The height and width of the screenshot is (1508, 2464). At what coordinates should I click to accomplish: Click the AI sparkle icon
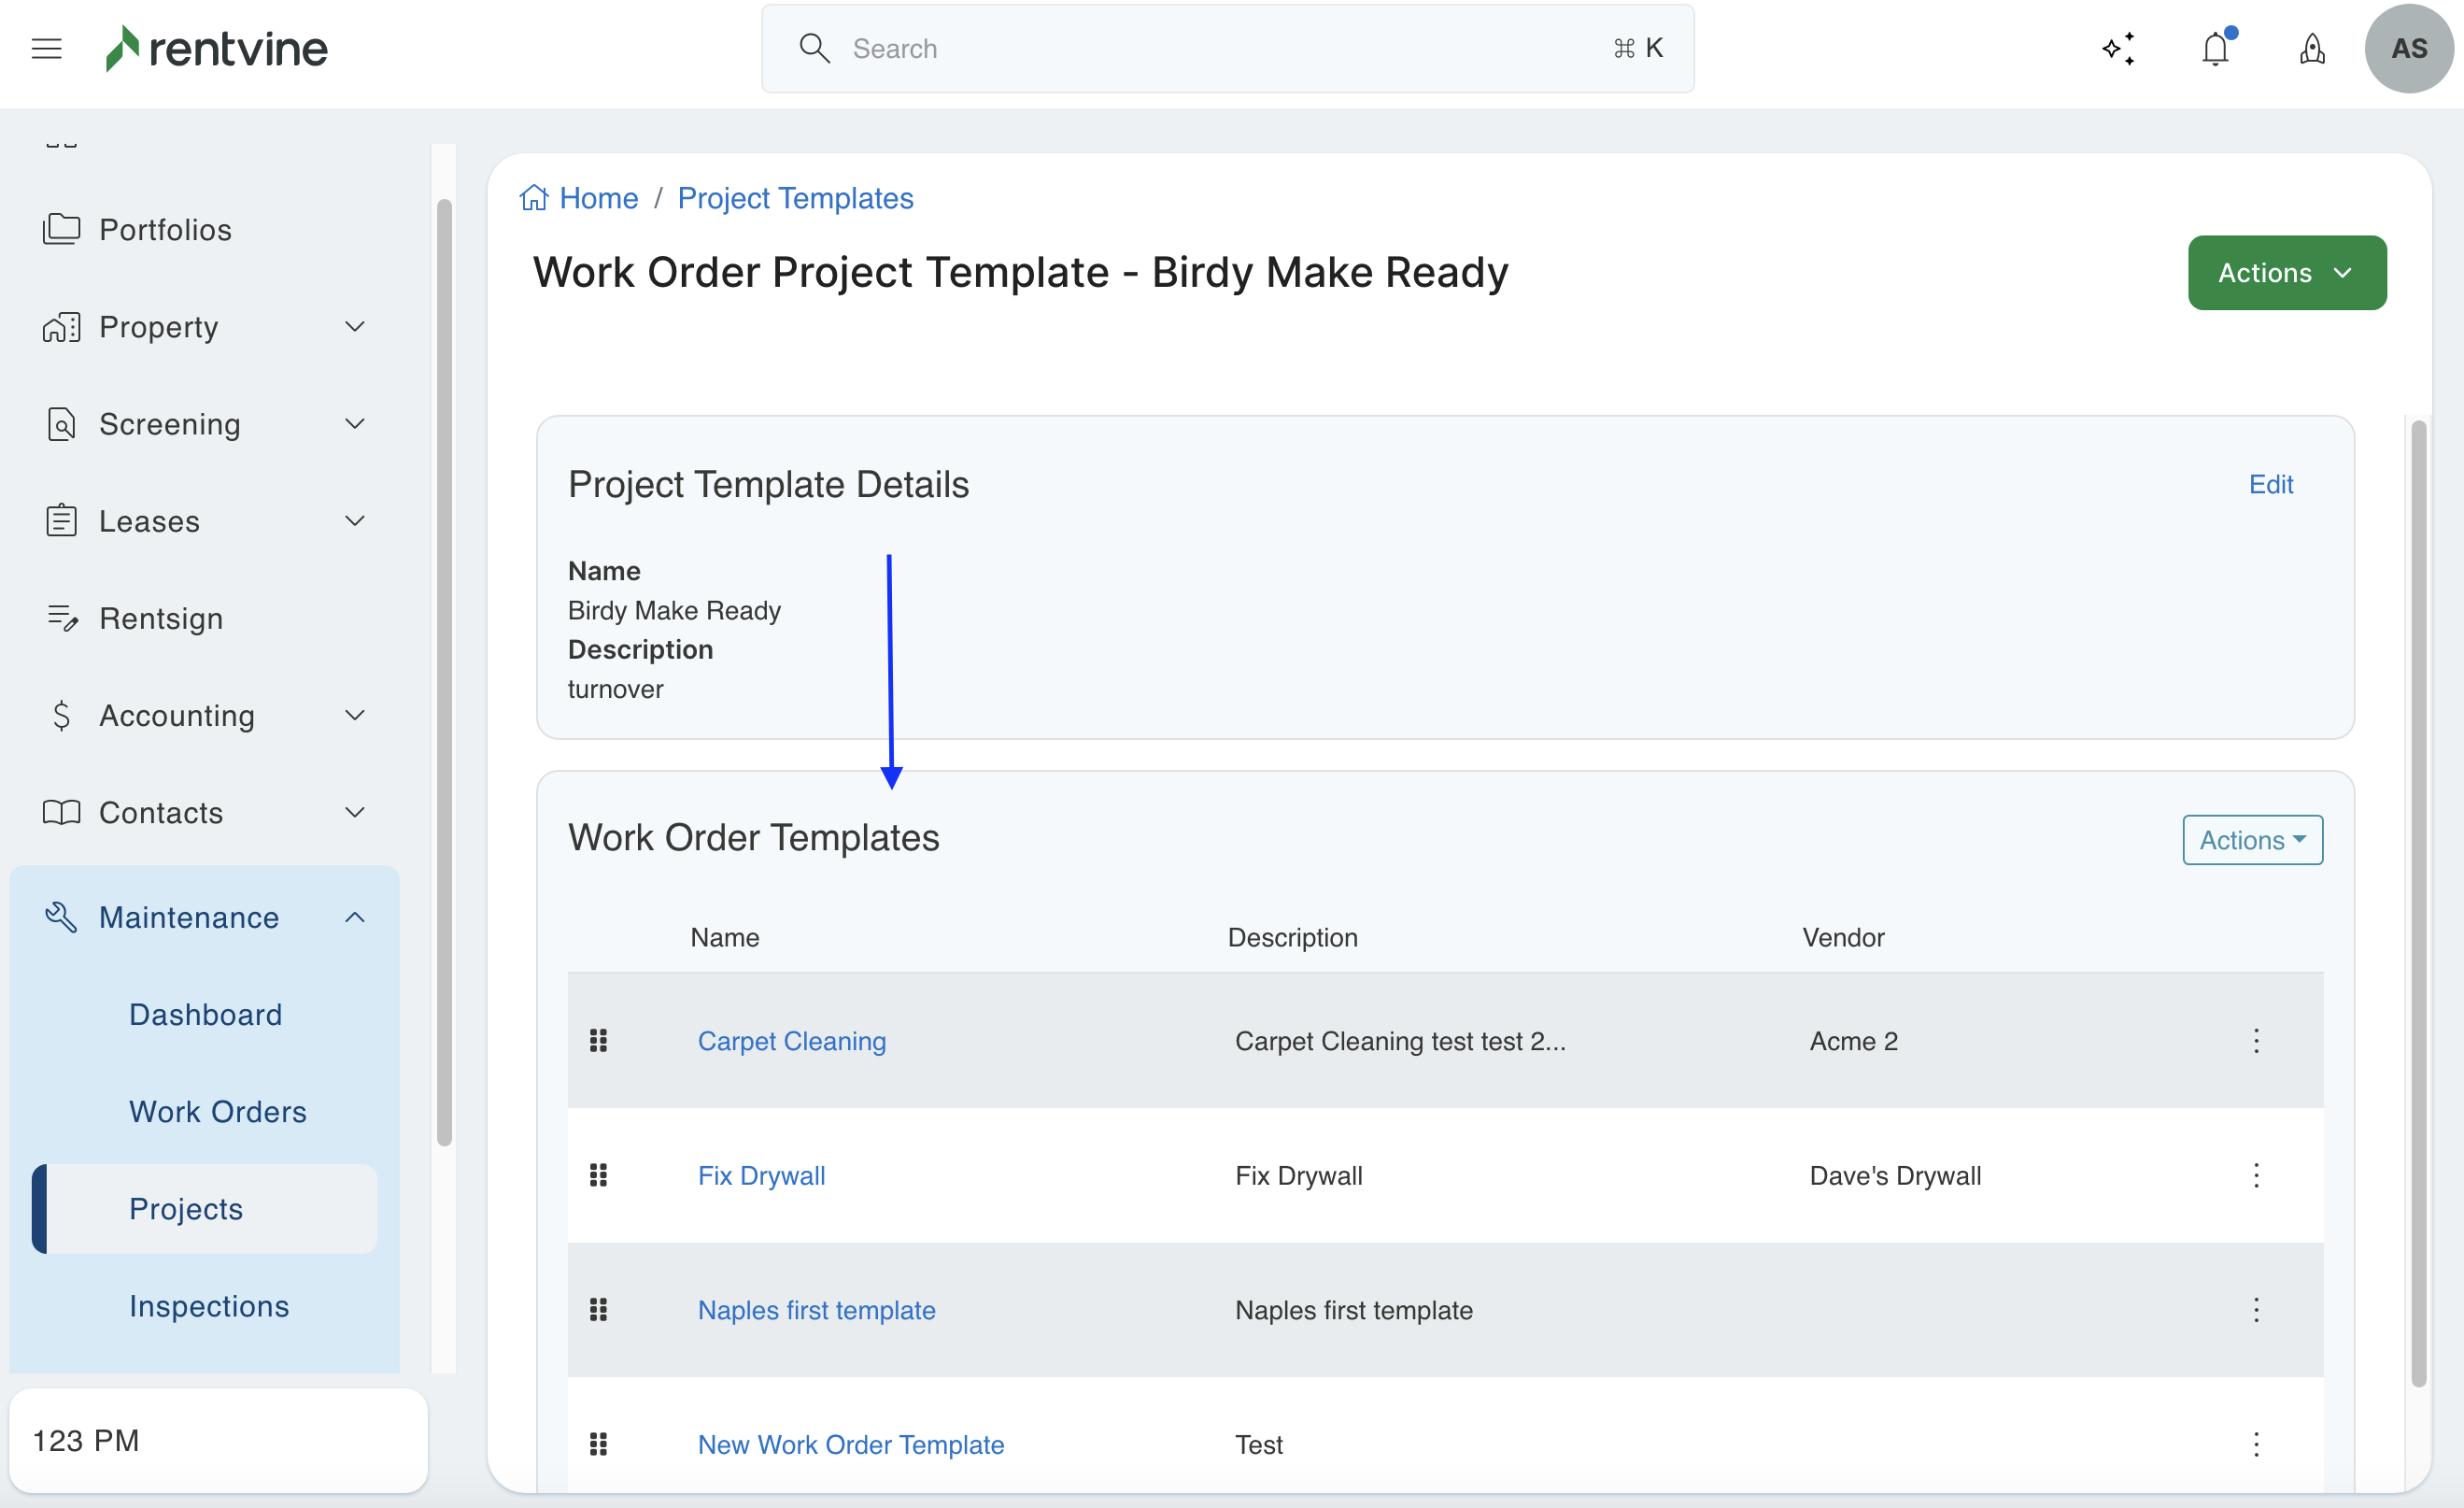[x=2118, y=48]
